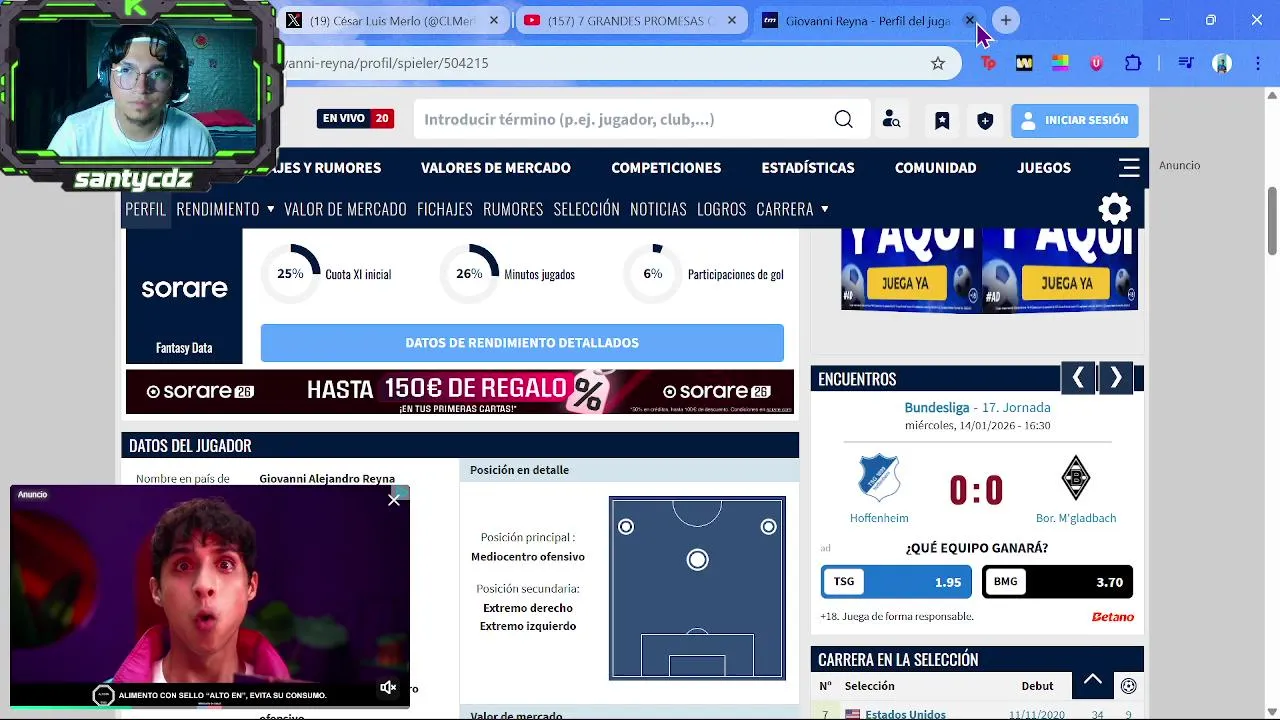The image size is (1280, 720).
Task: Open the Bor. M'gladbach team link
Action: [1076, 518]
